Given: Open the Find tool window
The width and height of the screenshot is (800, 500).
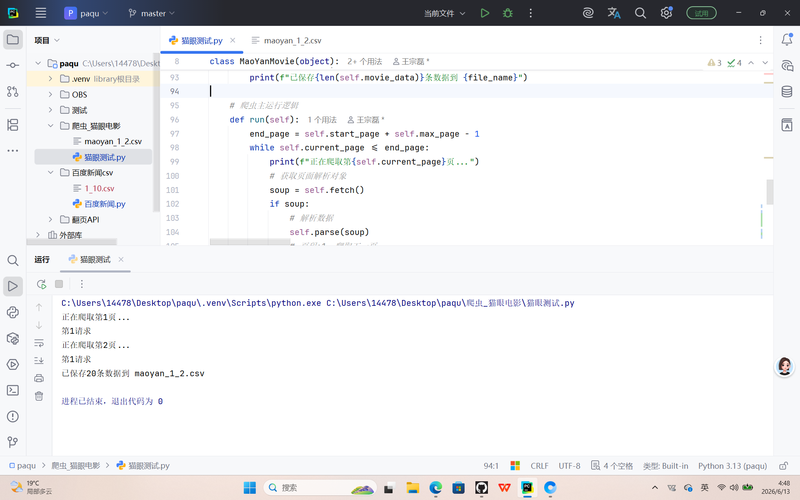Looking at the screenshot, I should point(13,261).
